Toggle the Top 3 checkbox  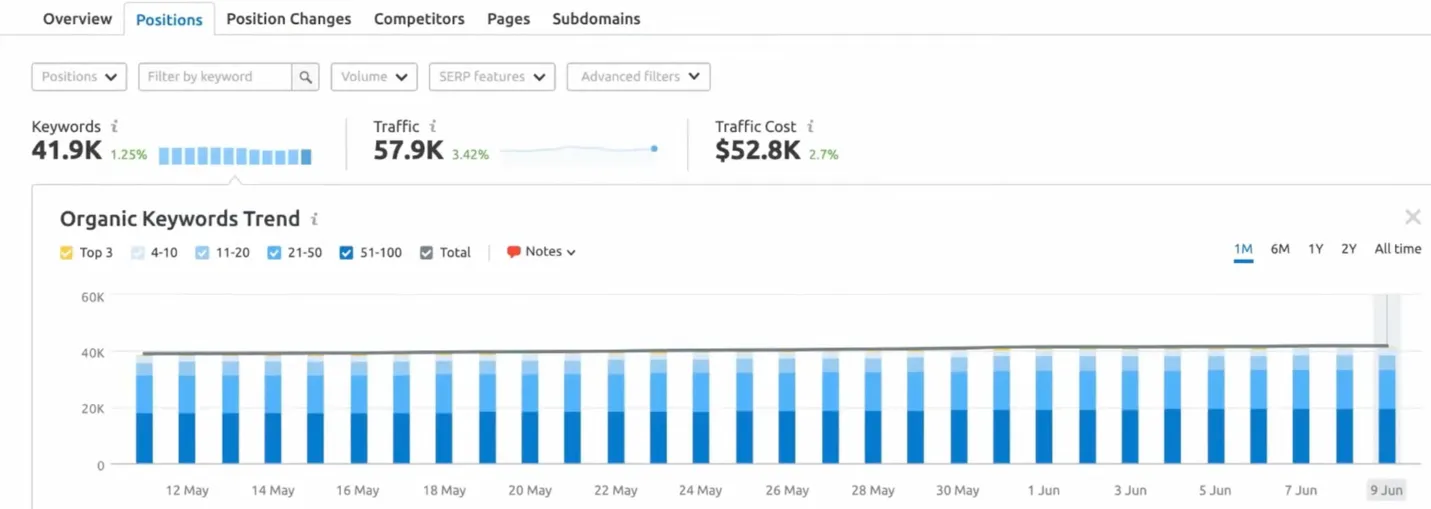point(67,253)
